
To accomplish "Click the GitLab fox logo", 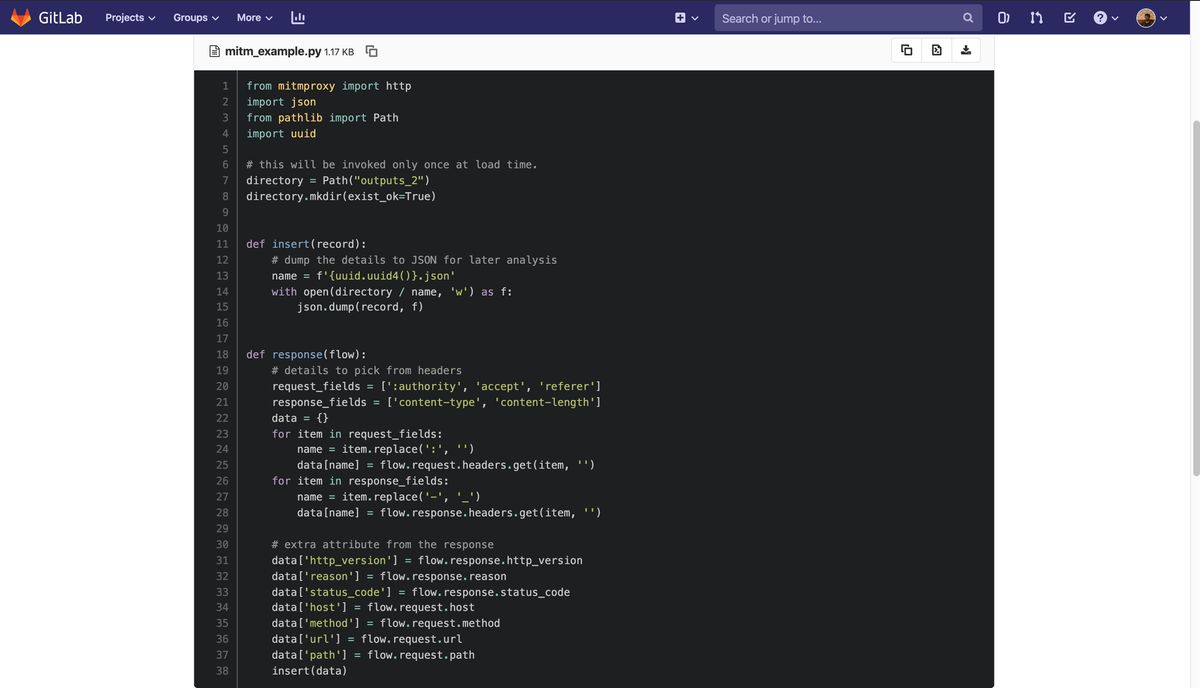I will click(20, 17).
